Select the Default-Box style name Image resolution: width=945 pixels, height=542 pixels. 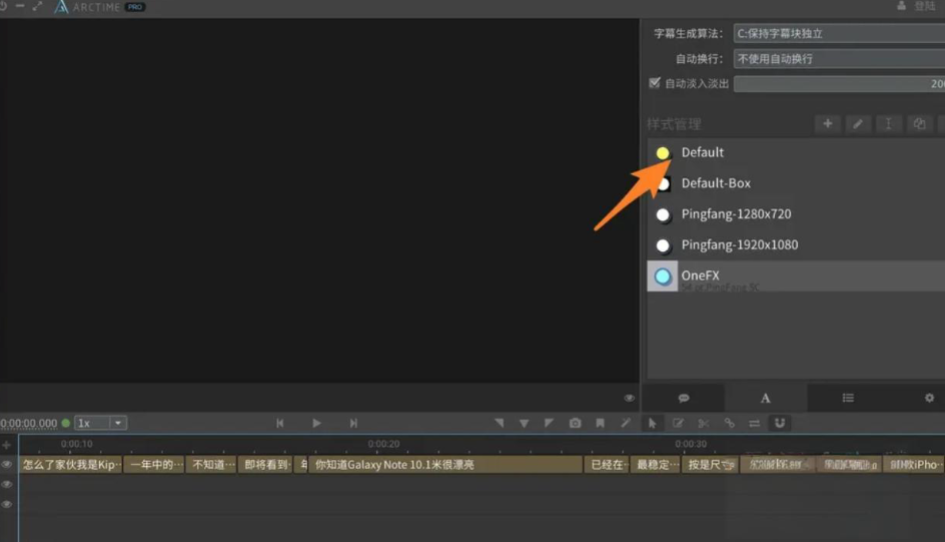716,183
